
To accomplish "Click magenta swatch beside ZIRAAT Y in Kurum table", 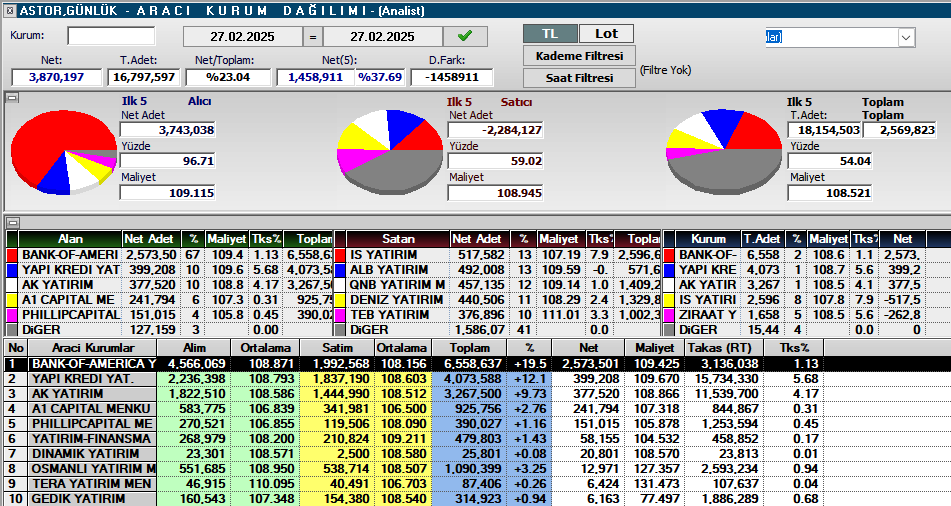I will coord(669,315).
